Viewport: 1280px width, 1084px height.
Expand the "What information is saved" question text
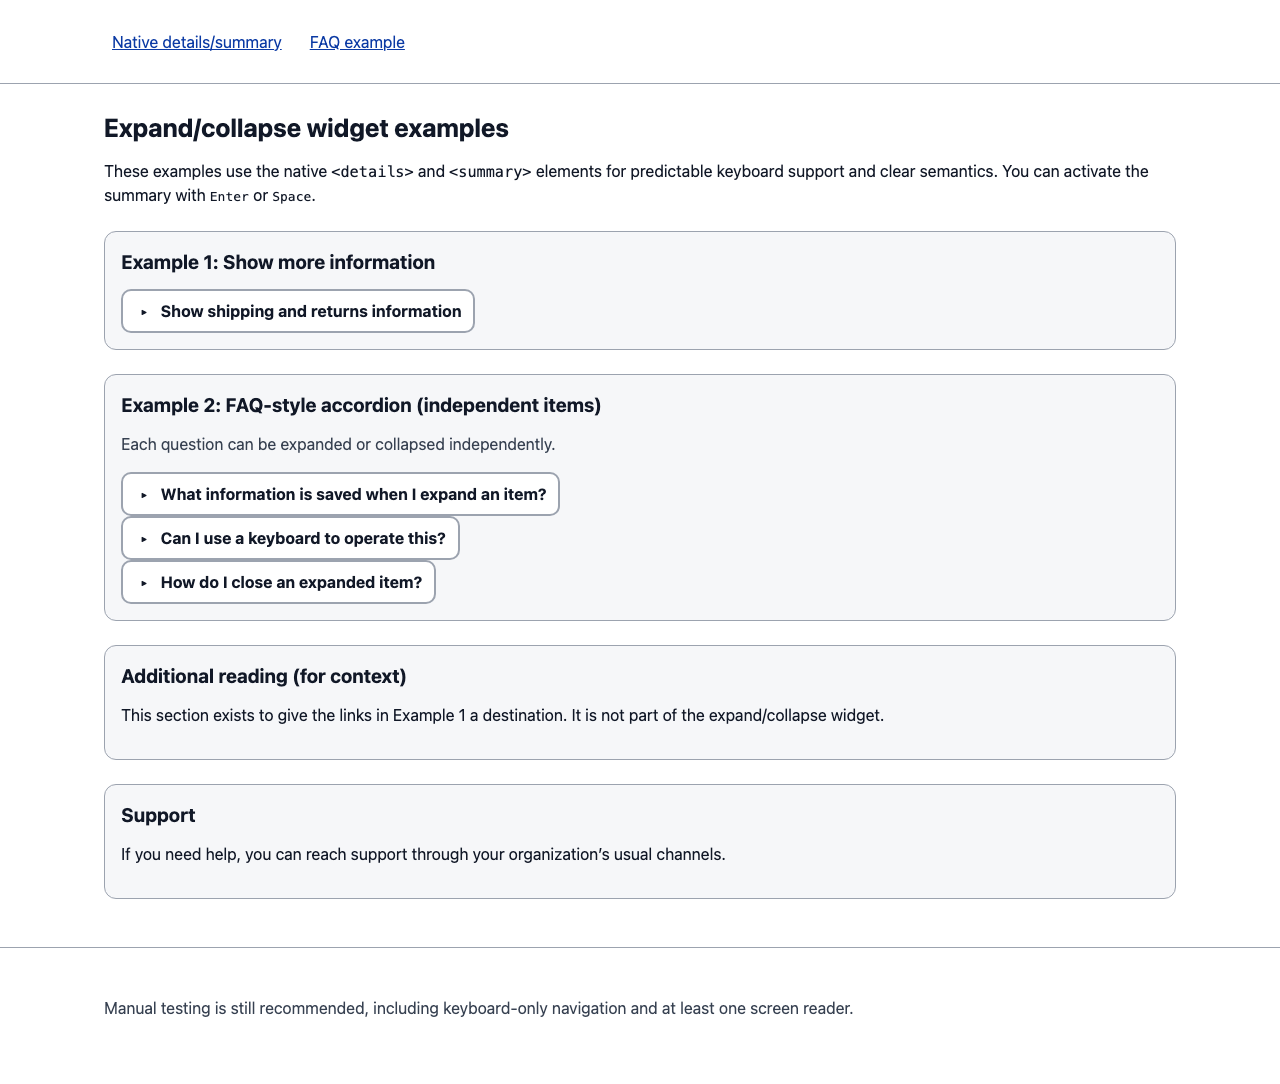coord(353,495)
